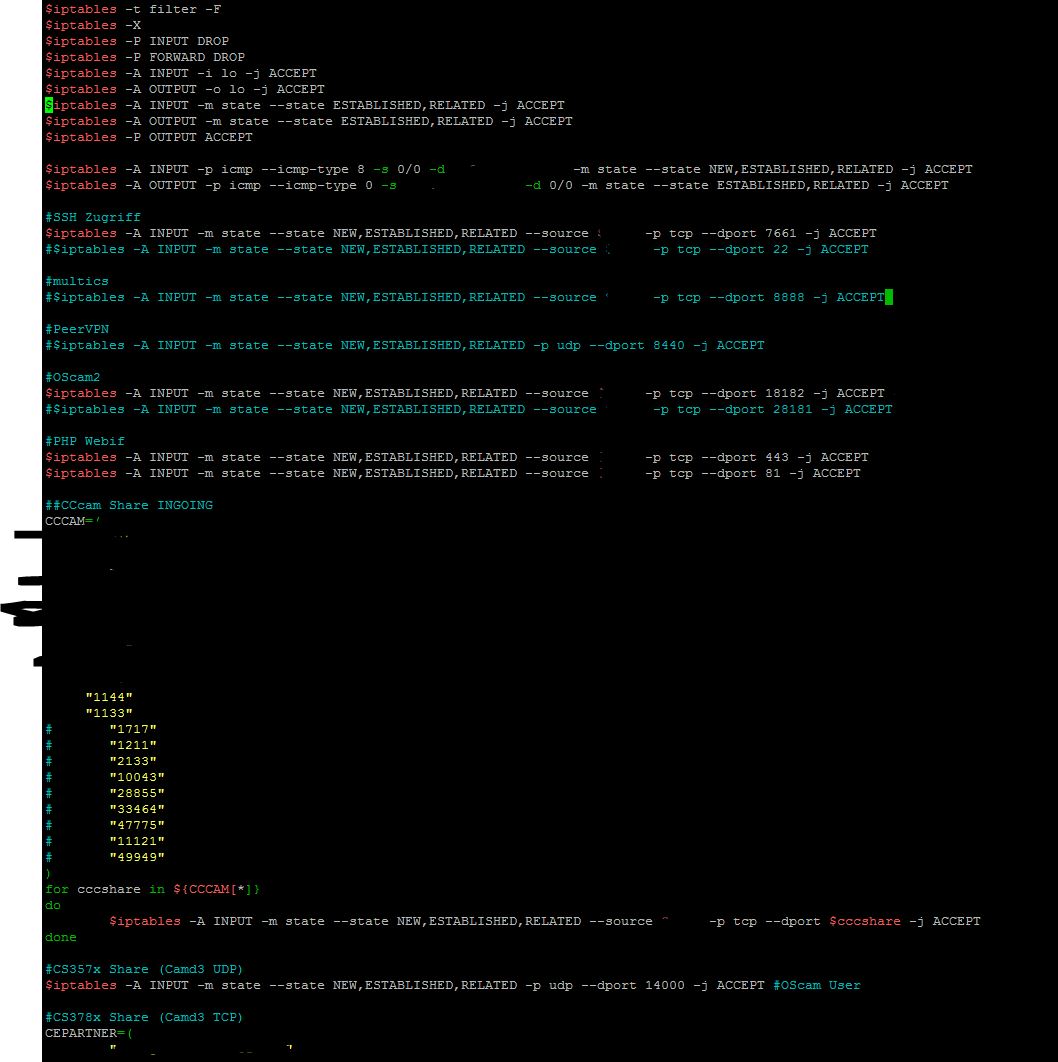Click the for cccshare loop line
The height and width of the screenshot is (1062, 1058).
pos(152,889)
